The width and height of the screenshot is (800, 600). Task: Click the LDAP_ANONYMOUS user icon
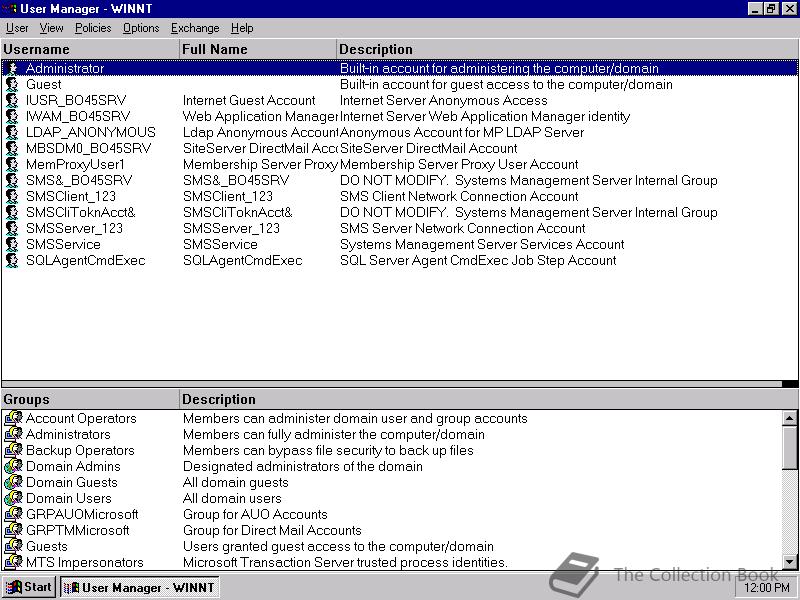pyautogui.click(x=12, y=132)
